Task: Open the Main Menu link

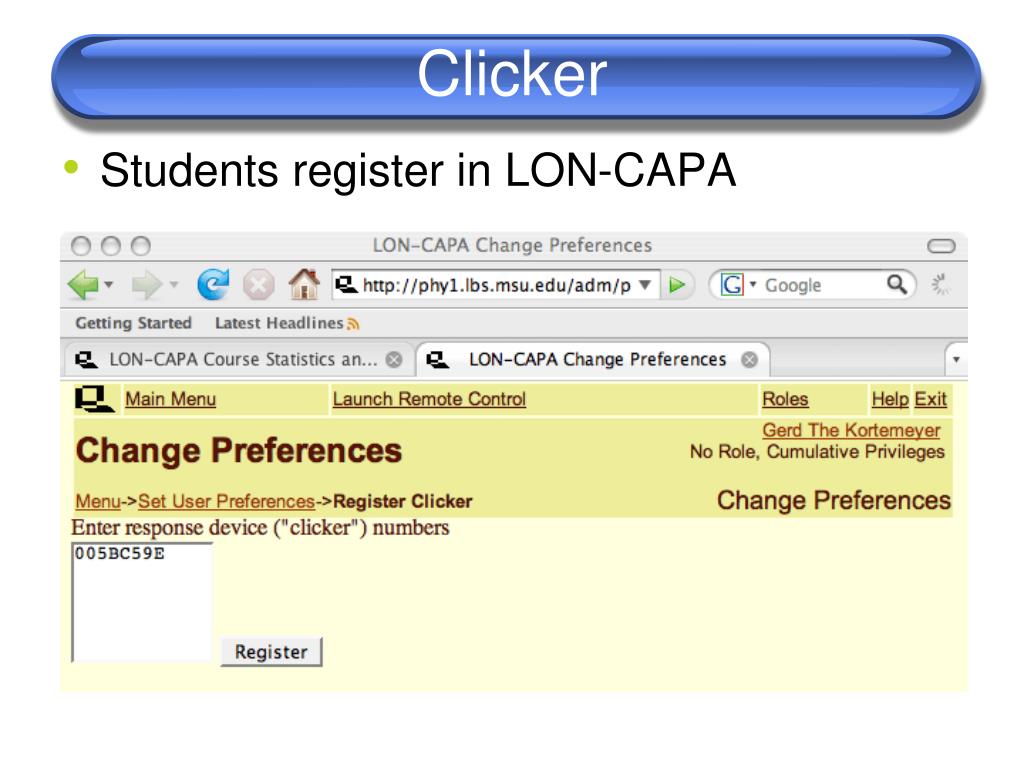Action: 170,399
